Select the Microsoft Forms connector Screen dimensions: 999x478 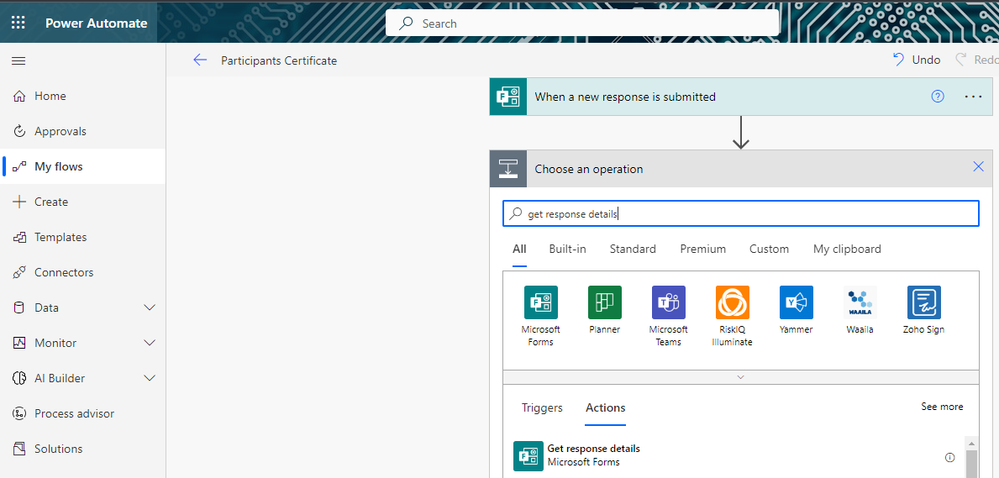541,316
